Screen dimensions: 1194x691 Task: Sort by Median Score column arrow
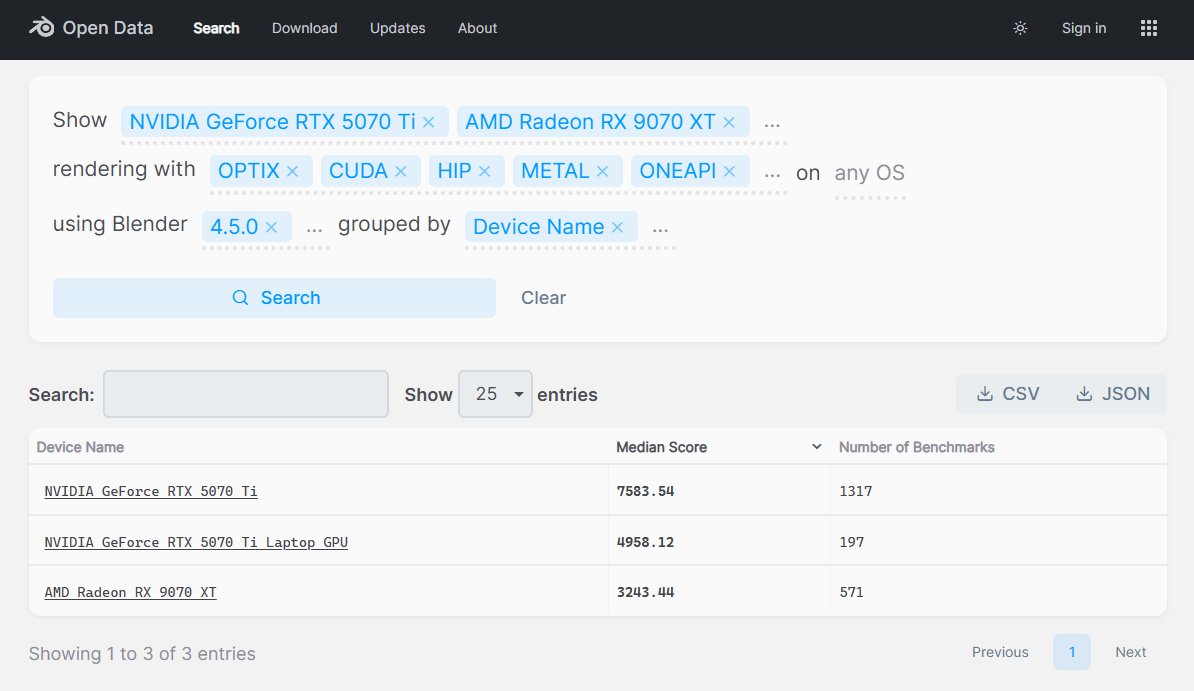click(816, 446)
